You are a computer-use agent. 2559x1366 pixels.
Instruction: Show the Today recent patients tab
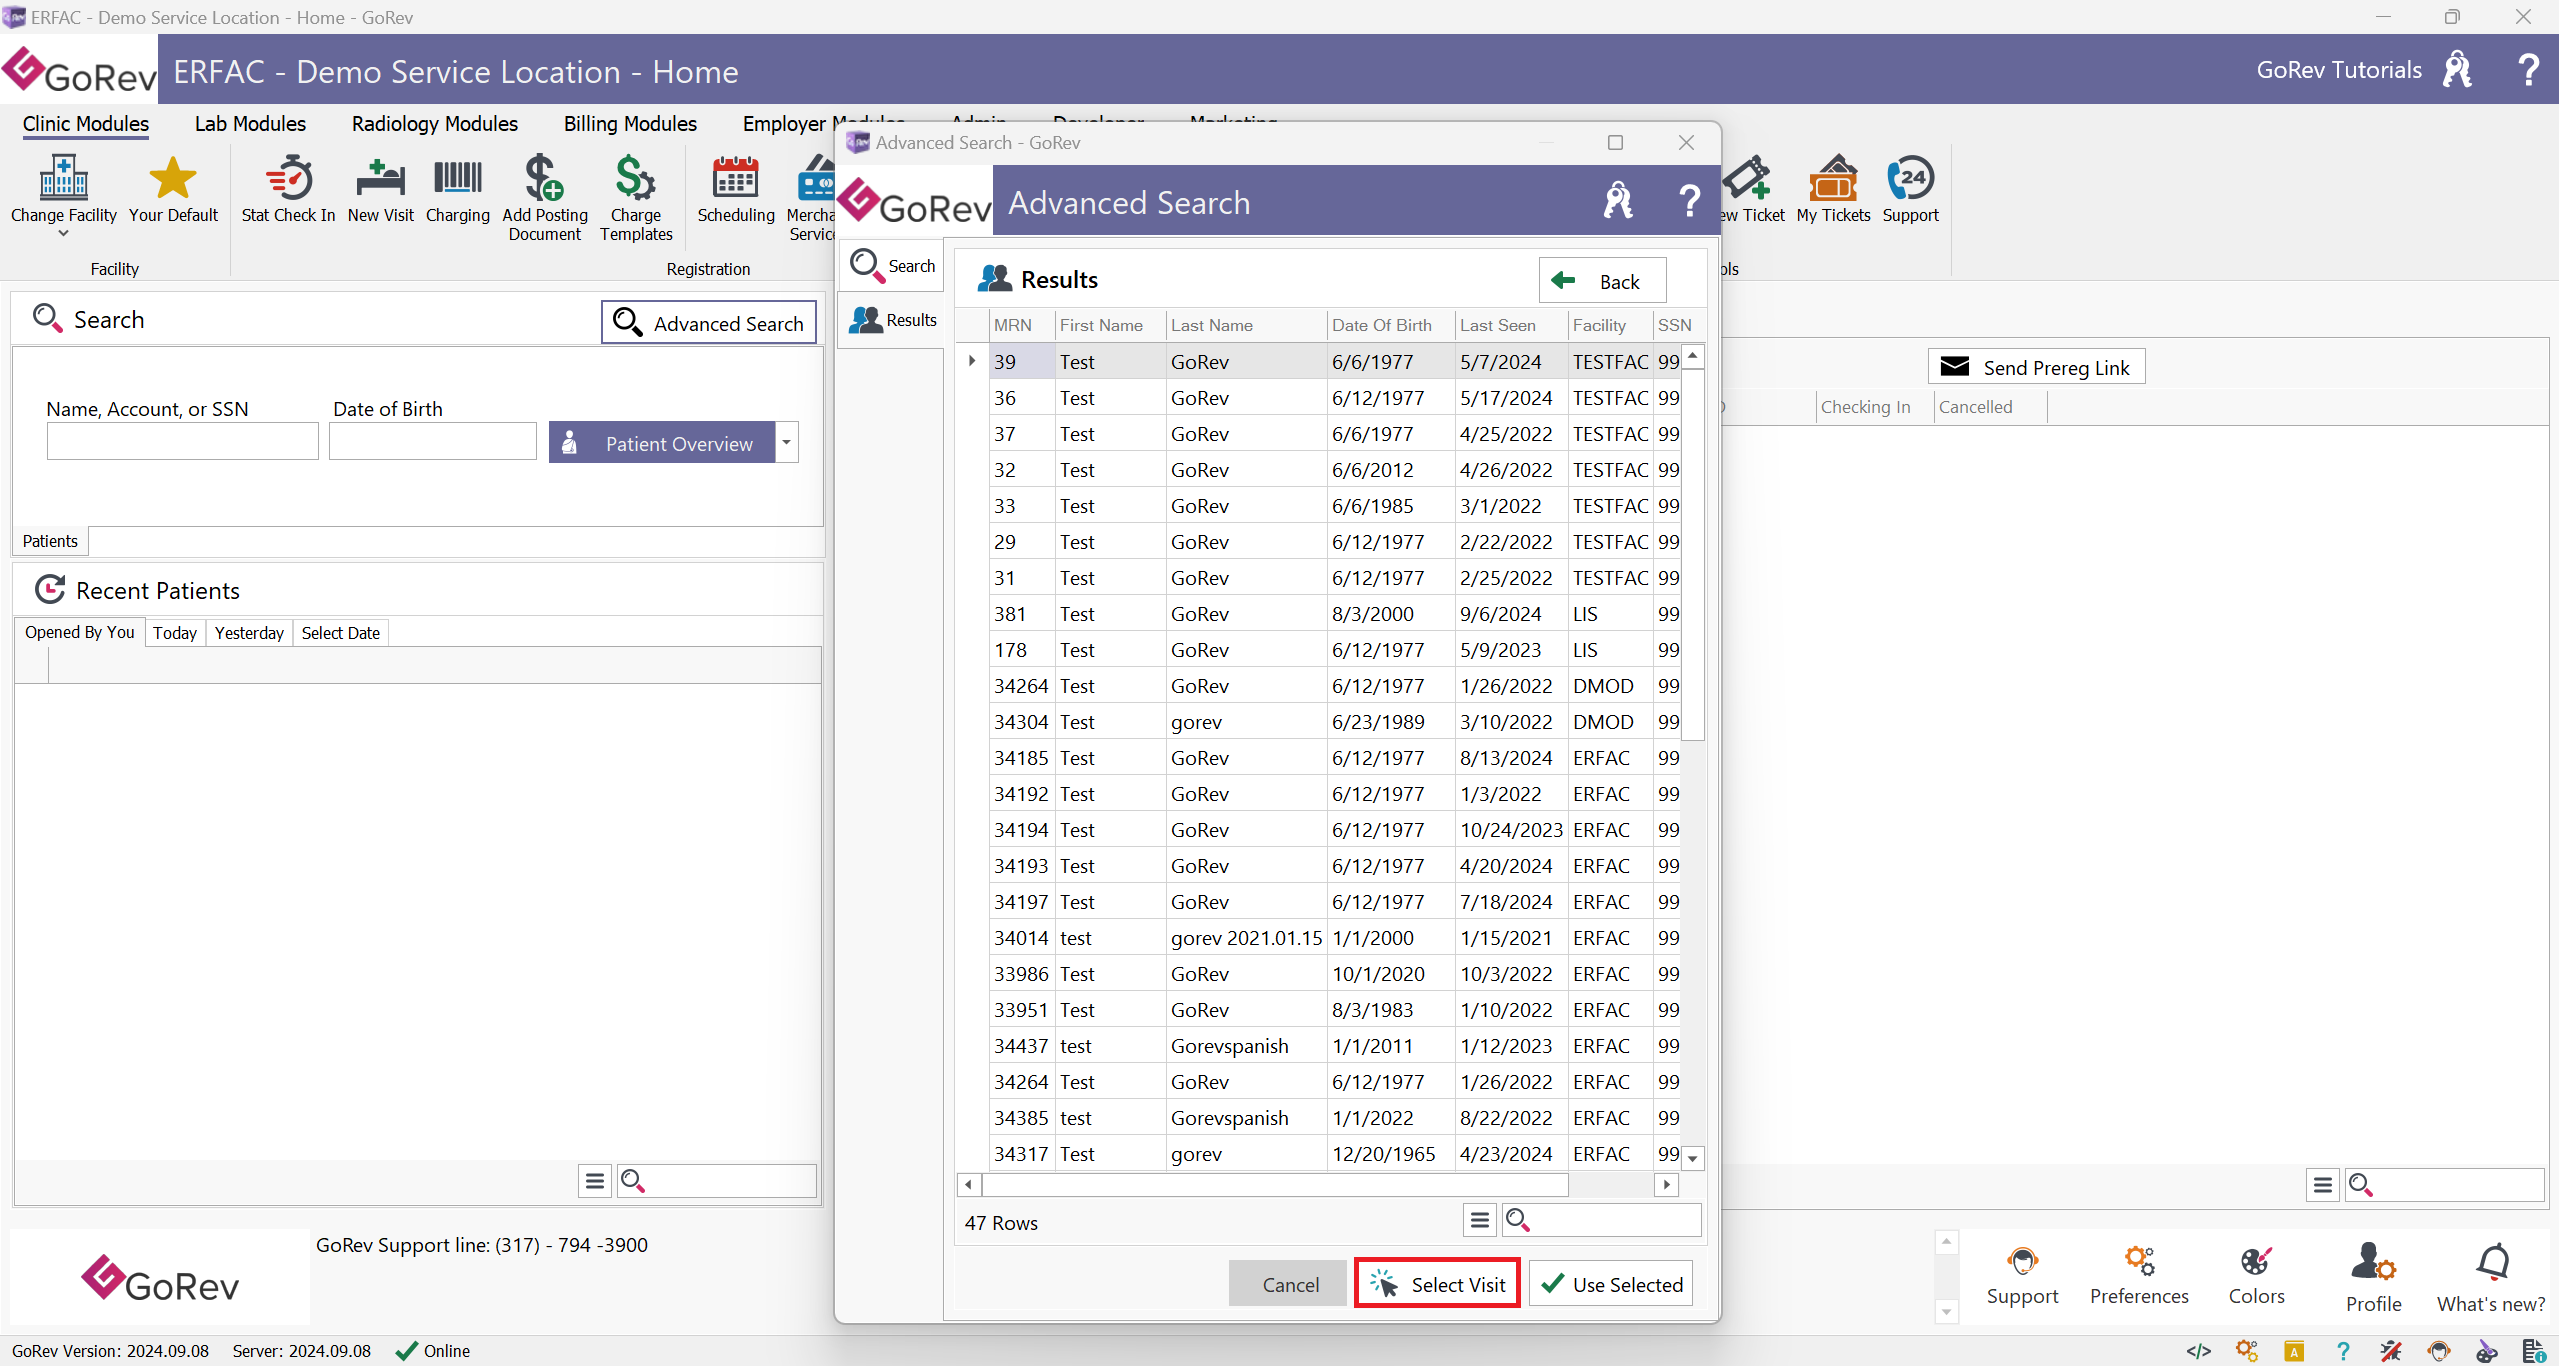(175, 633)
